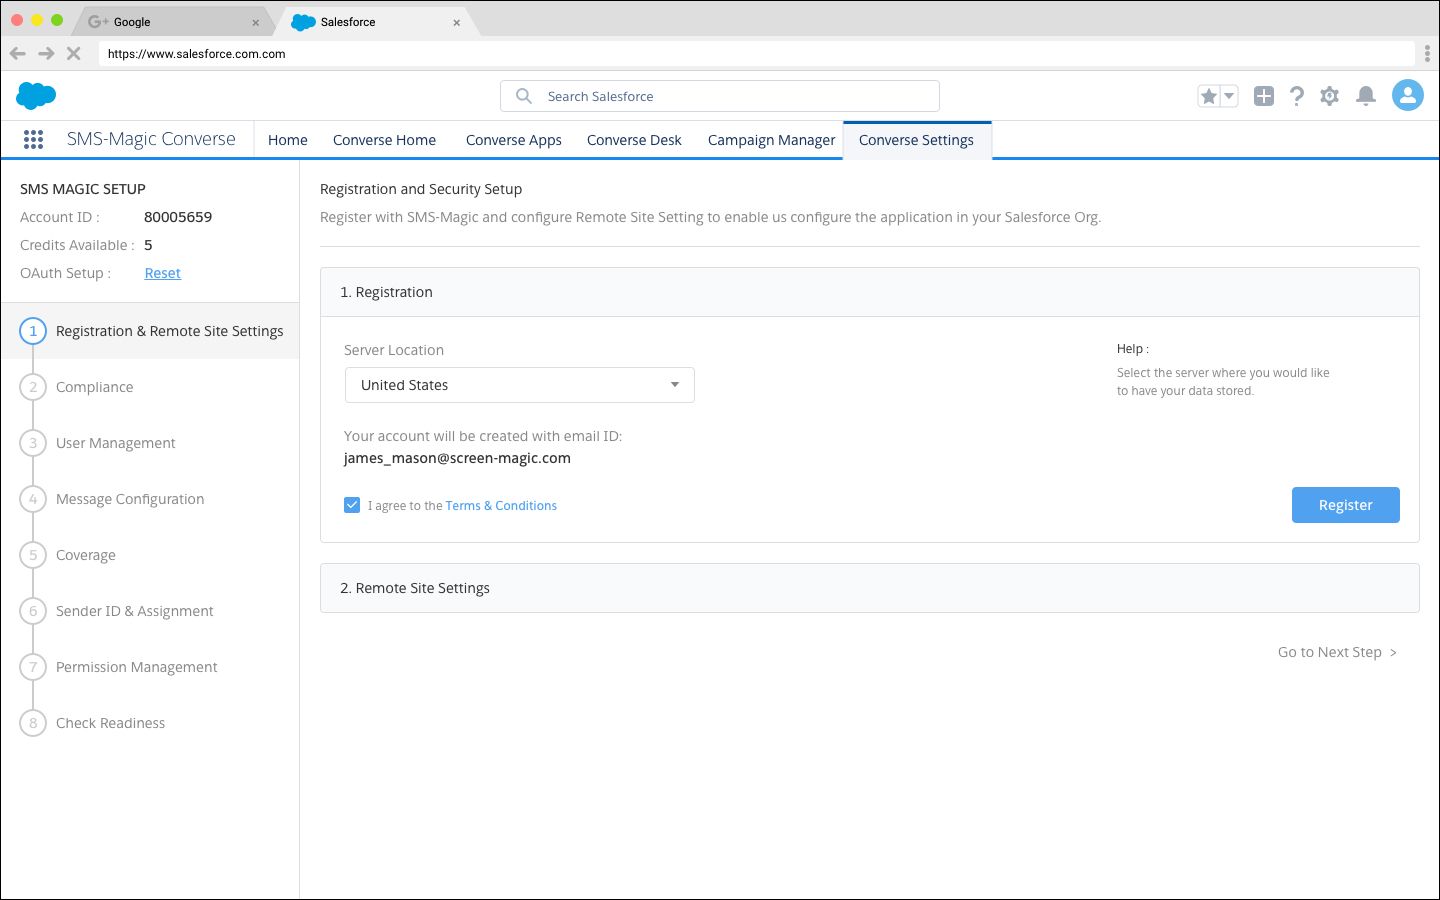Click Go to Next Step
1440x900 pixels.
pos(1338,652)
